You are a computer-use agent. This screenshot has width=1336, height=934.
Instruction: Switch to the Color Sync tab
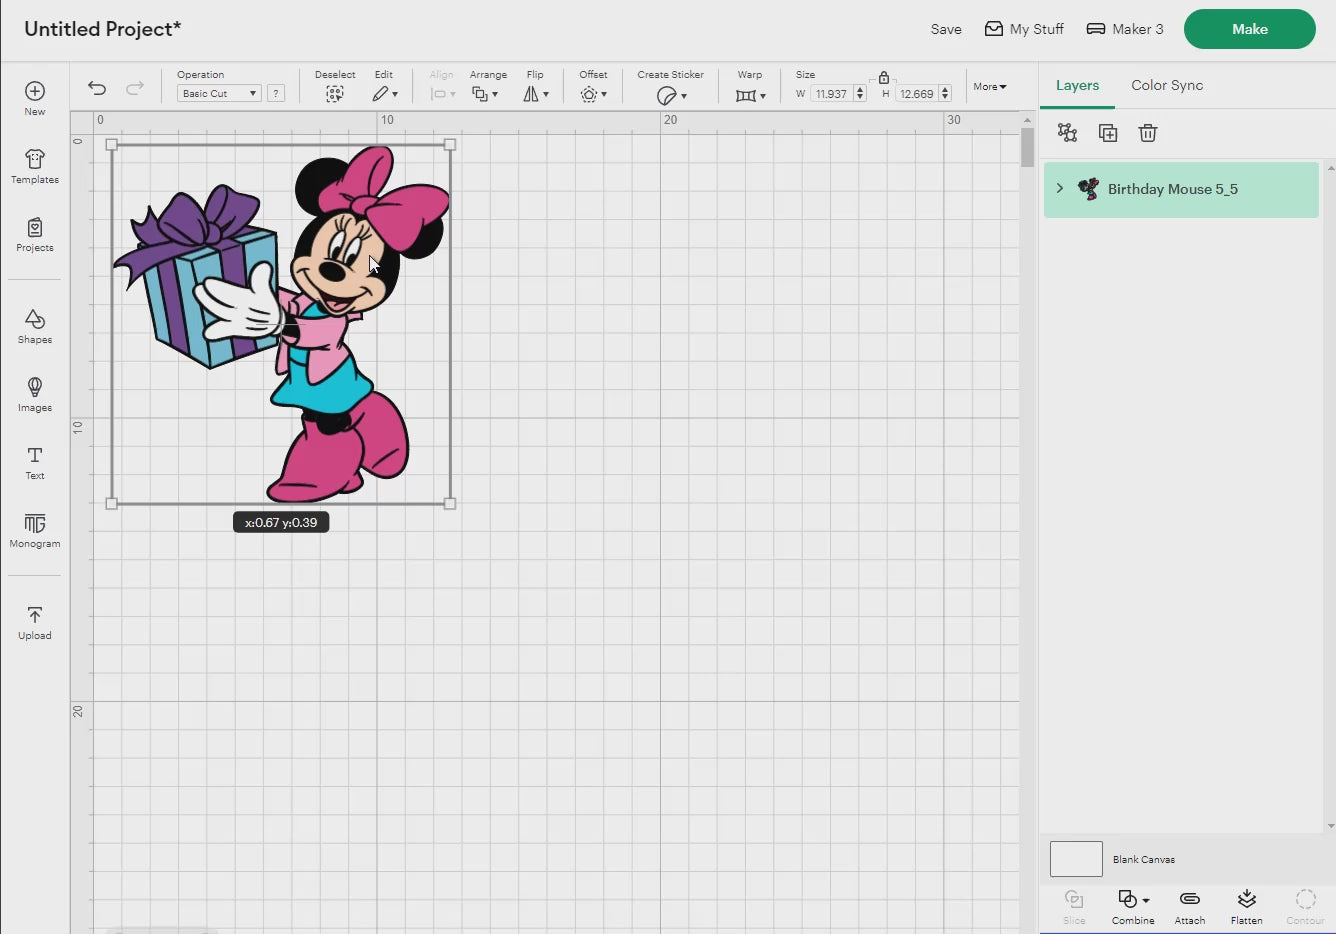coord(1167,85)
